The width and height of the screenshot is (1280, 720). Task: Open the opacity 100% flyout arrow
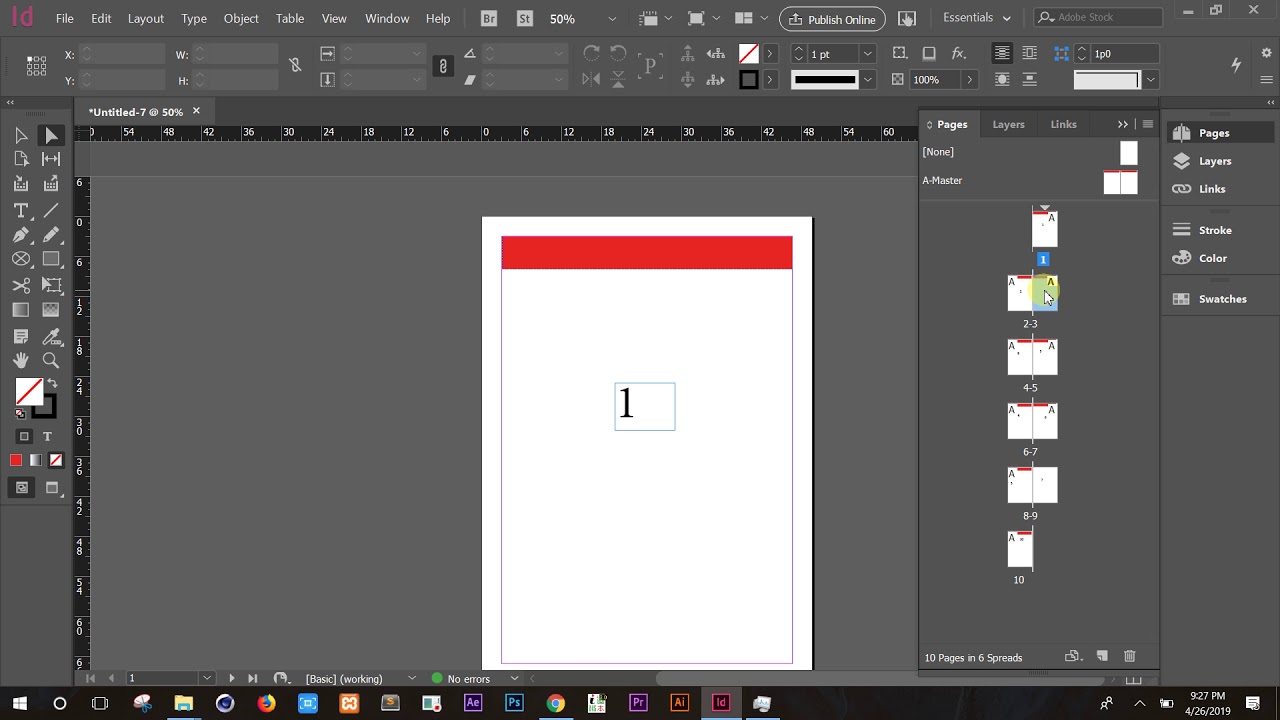point(969,80)
